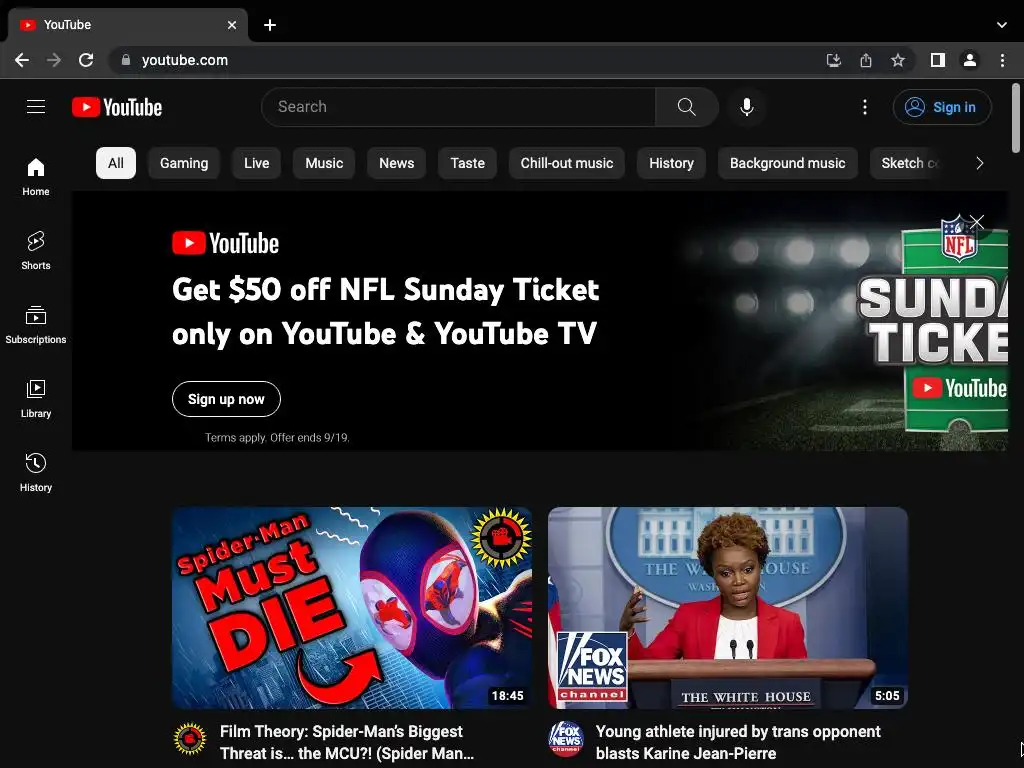Open browser profile icon
Screen dimensions: 1024x768
(970, 60)
